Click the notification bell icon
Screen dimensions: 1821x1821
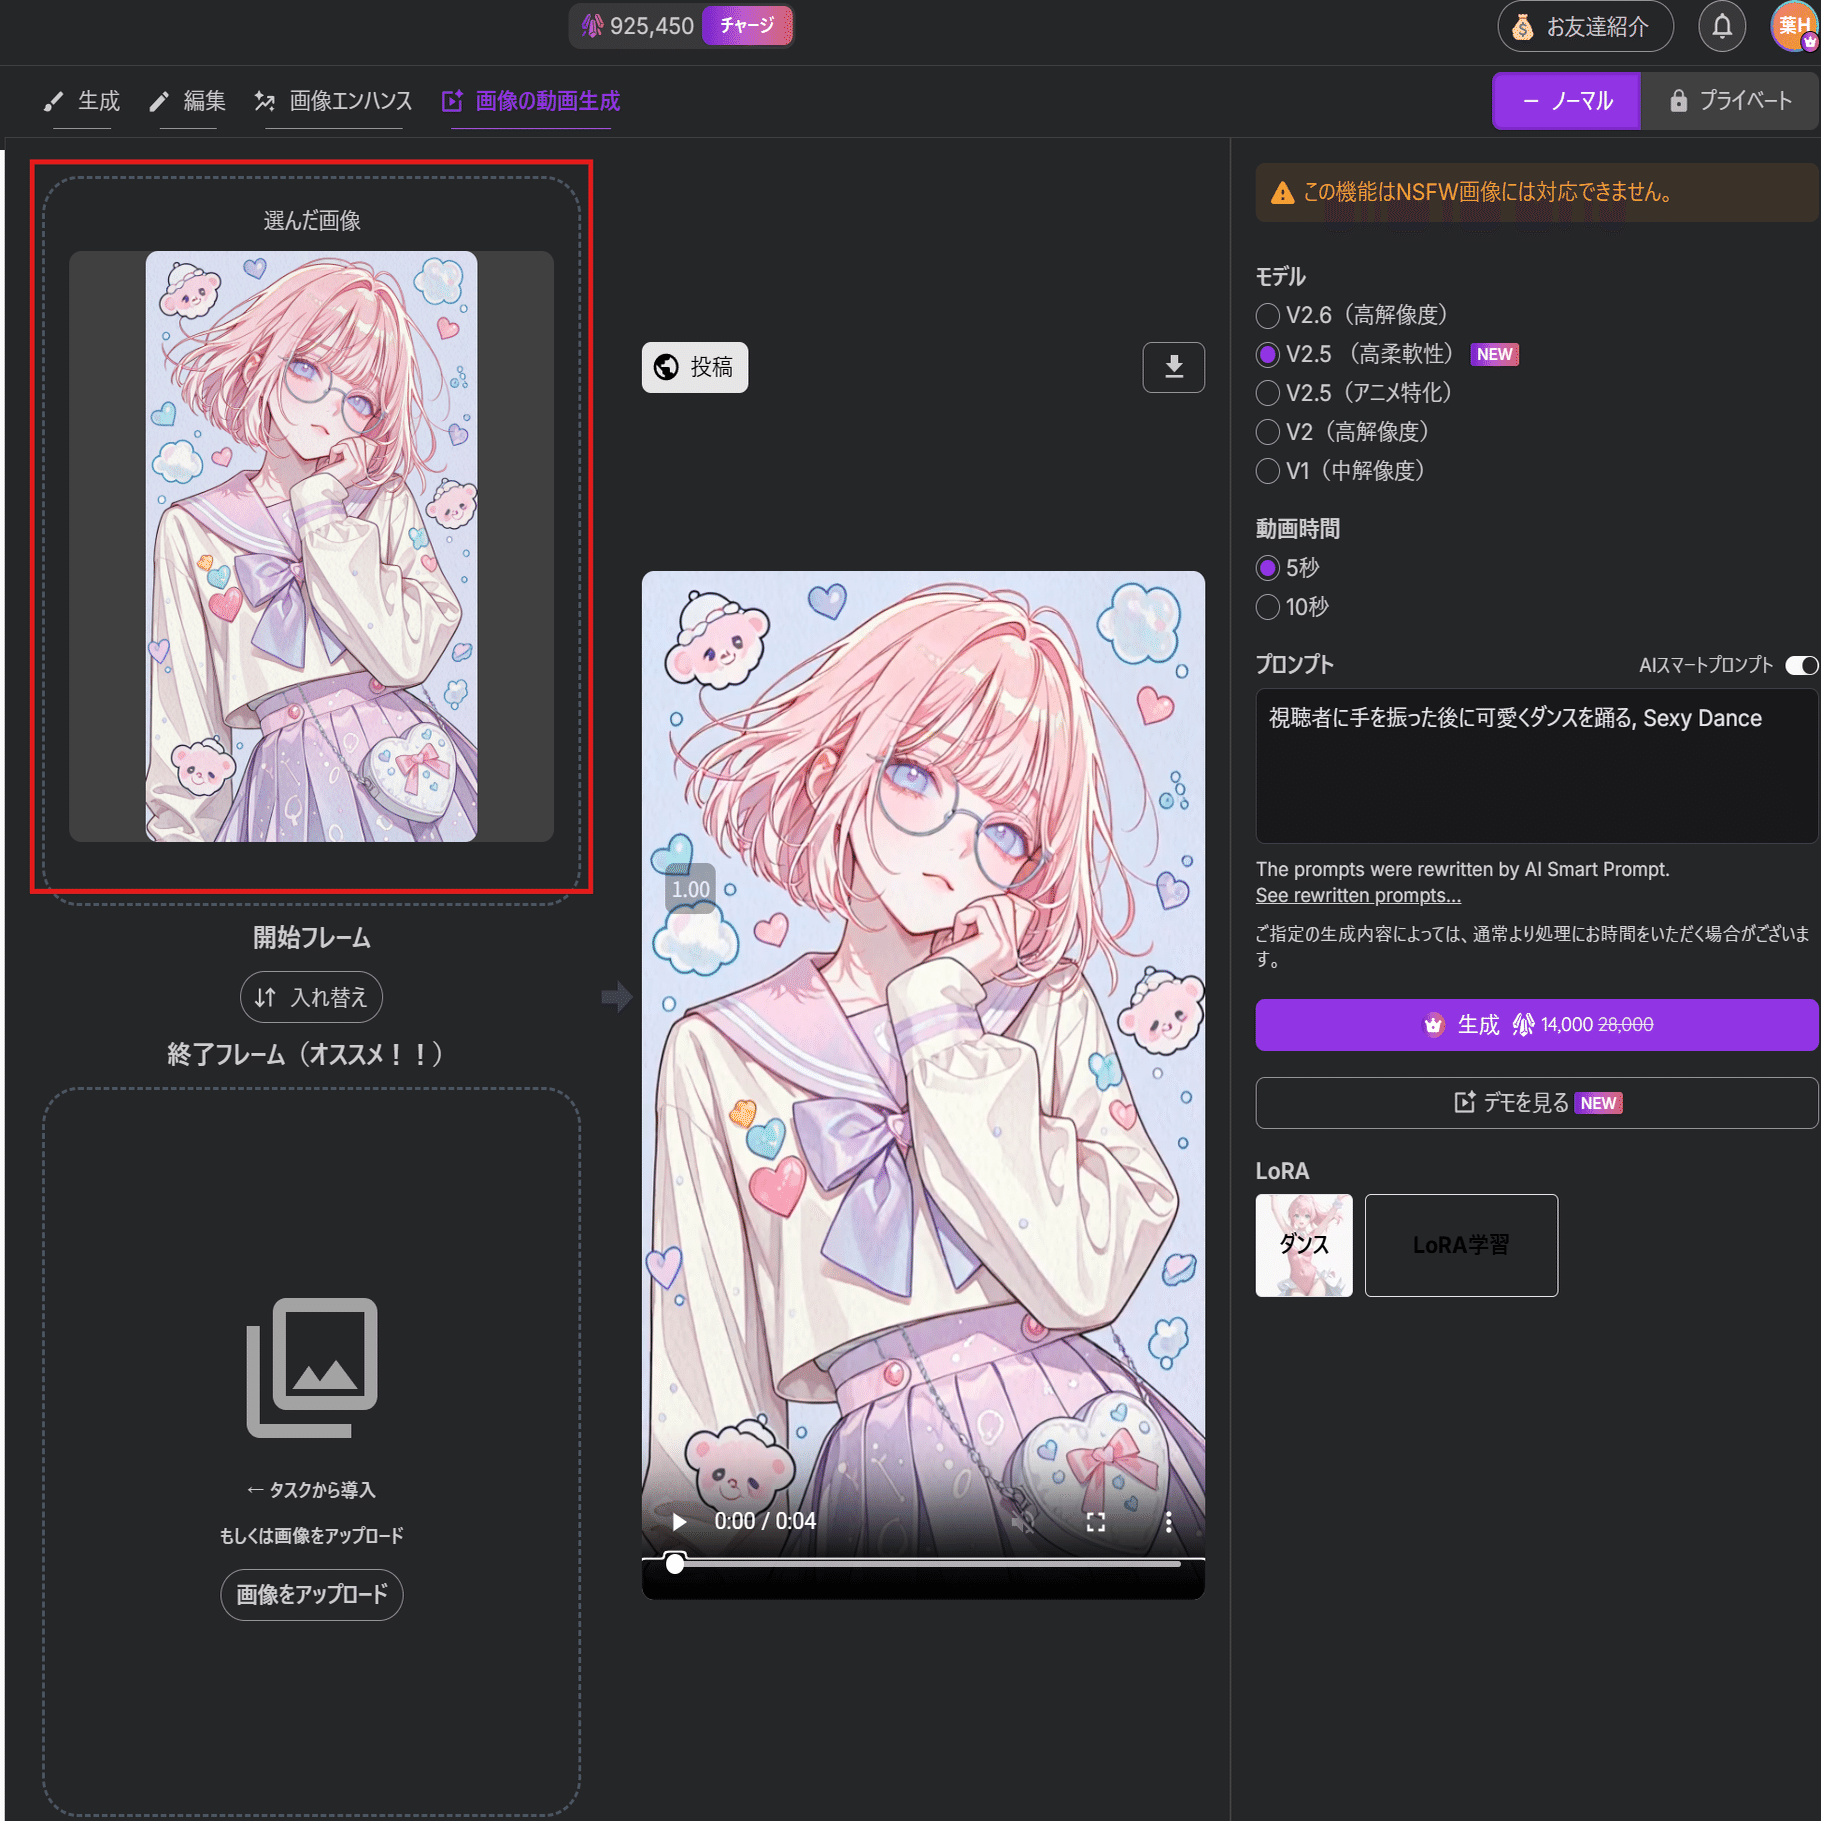pyautogui.click(x=1721, y=26)
